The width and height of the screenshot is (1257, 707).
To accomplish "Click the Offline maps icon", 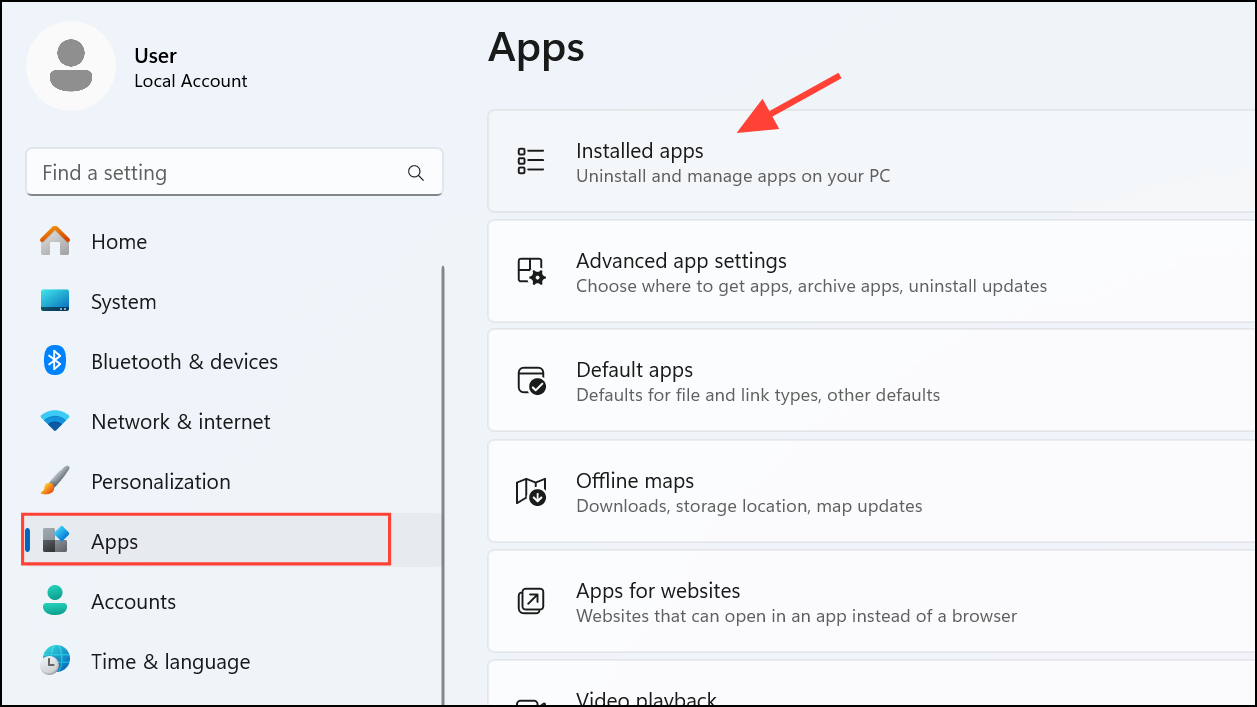I will pos(531,491).
